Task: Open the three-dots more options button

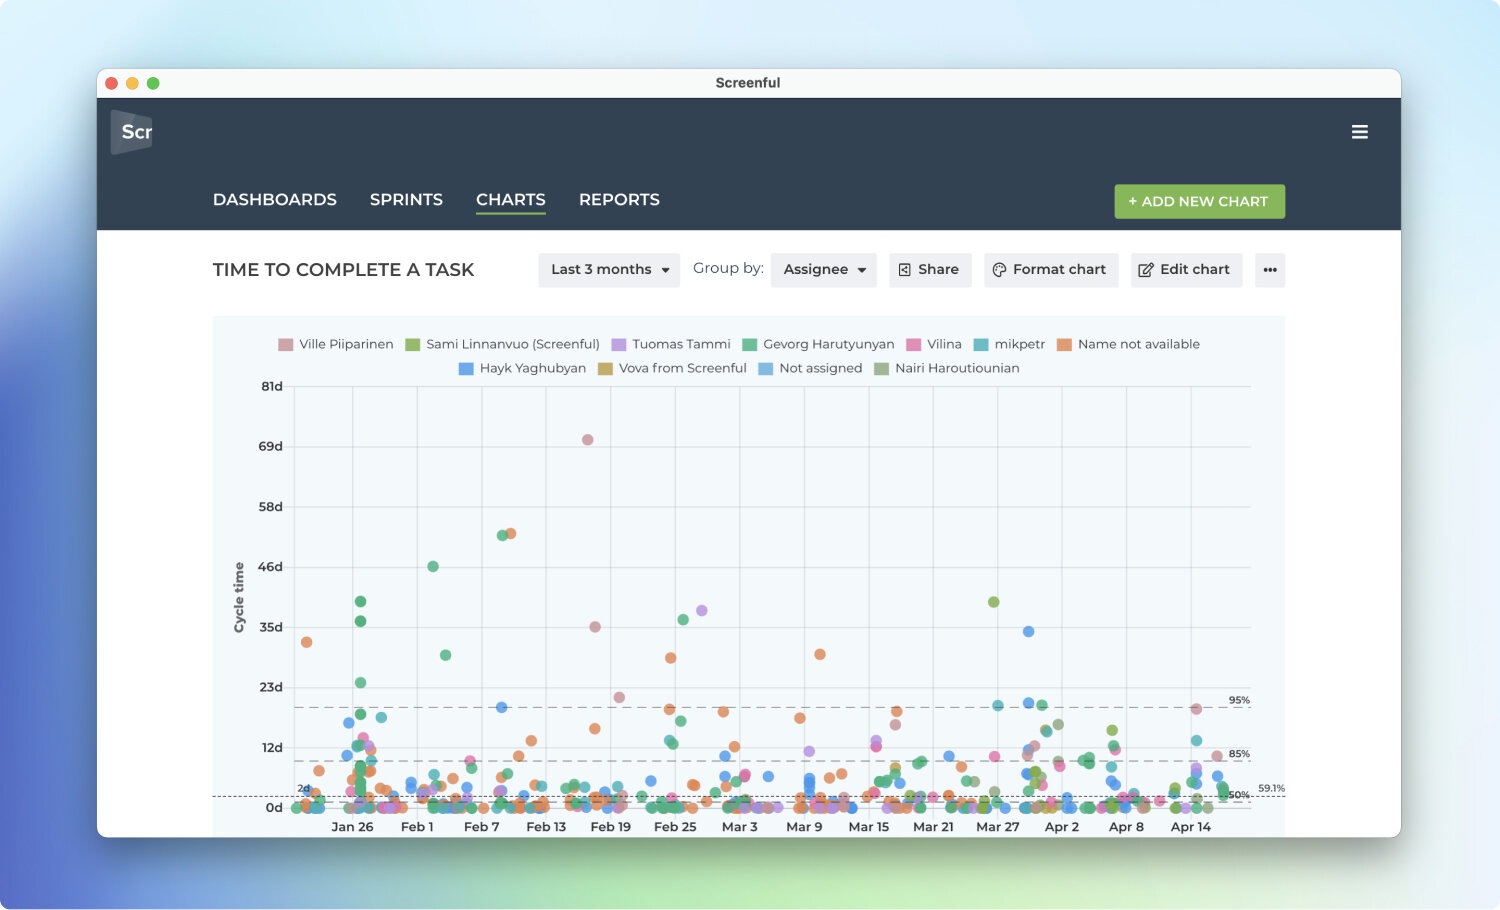Action: tap(1270, 270)
